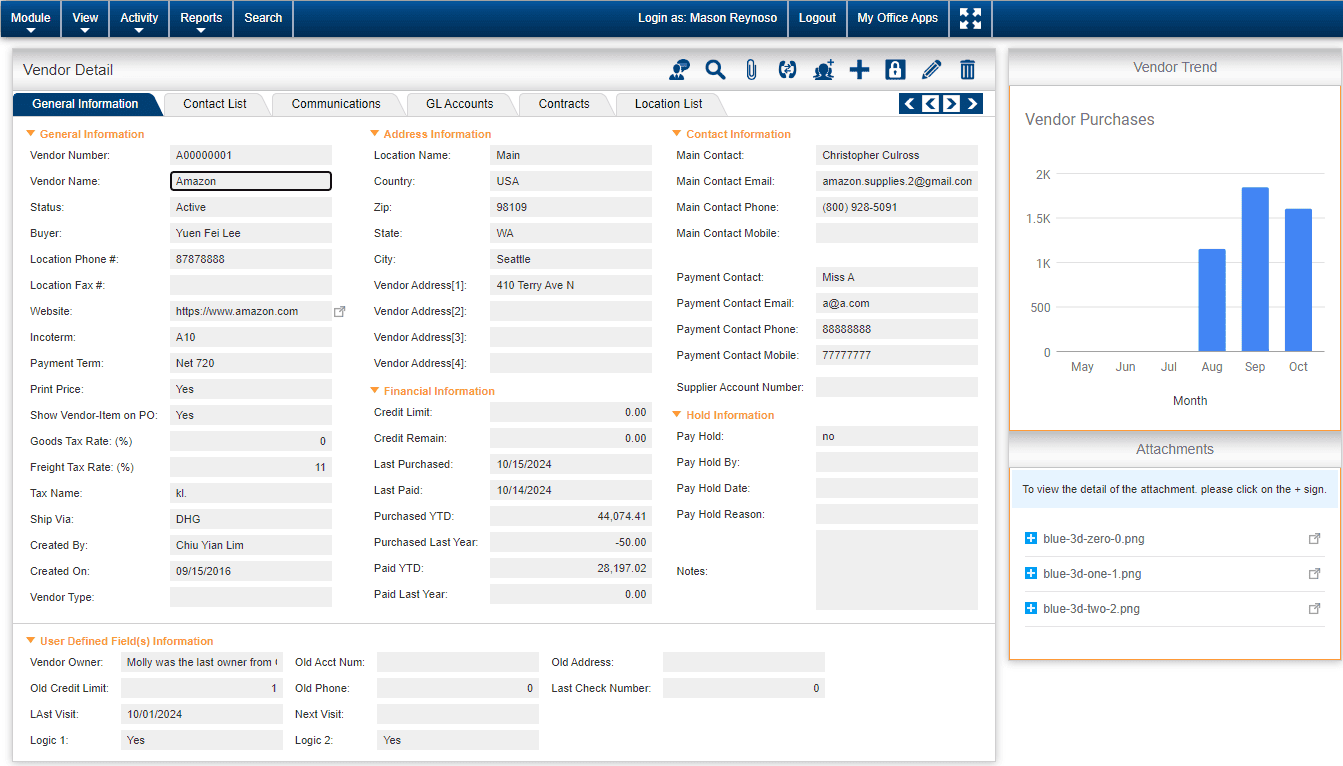Click the Logout button
The height and width of the screenshot is (766, 1343).
pyautogui.click(x=817, y=18)
